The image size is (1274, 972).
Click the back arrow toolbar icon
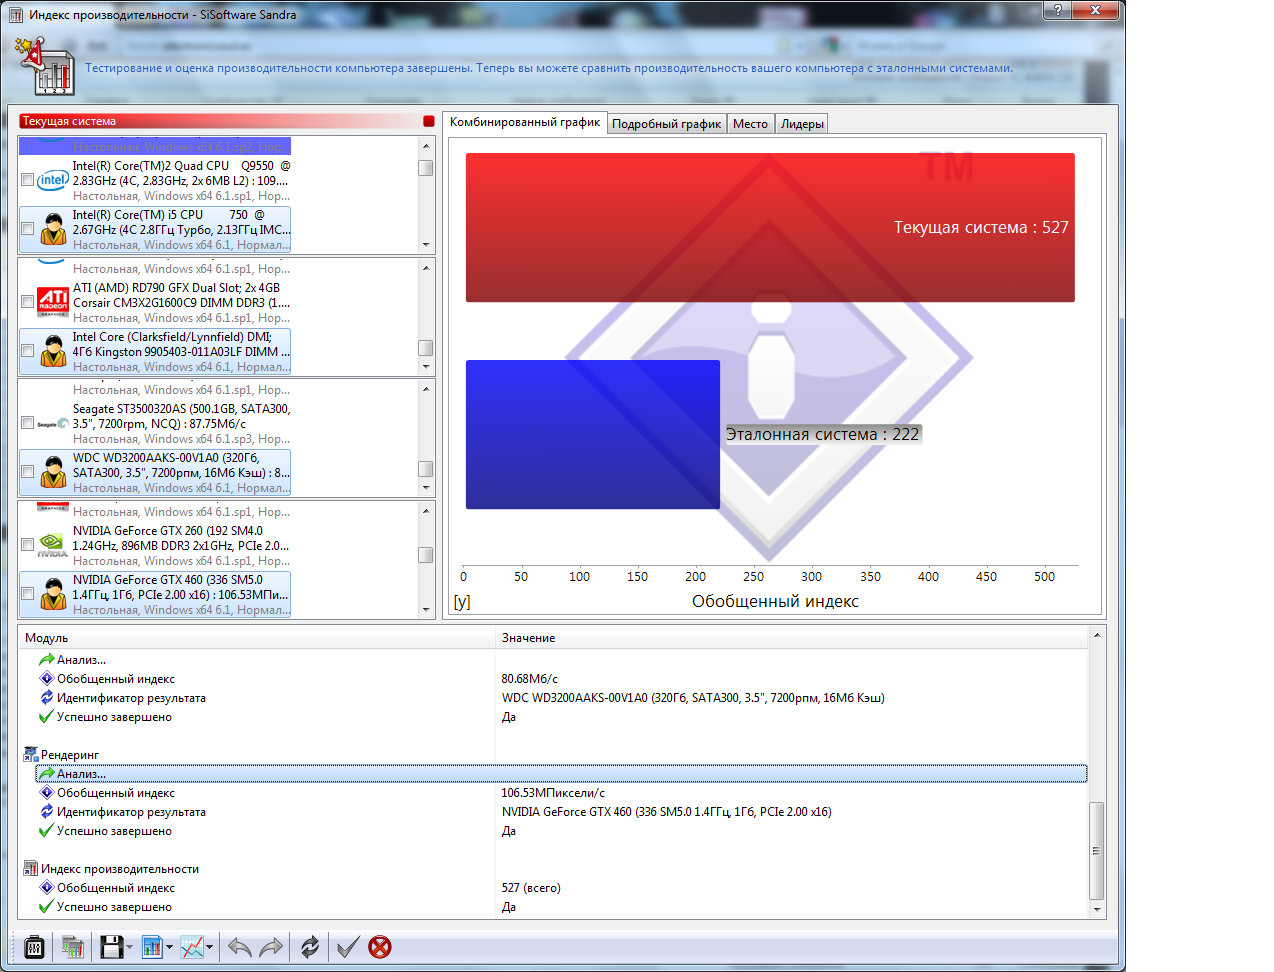coord(240,947)
